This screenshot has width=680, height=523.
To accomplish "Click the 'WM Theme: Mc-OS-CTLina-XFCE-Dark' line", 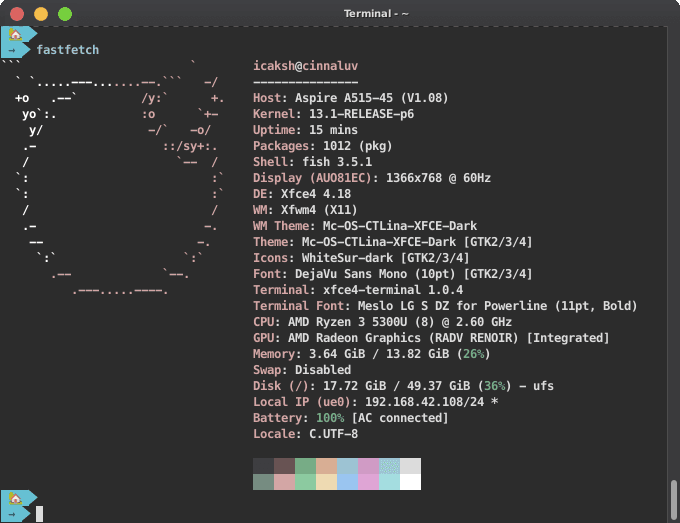I will 365,226.
